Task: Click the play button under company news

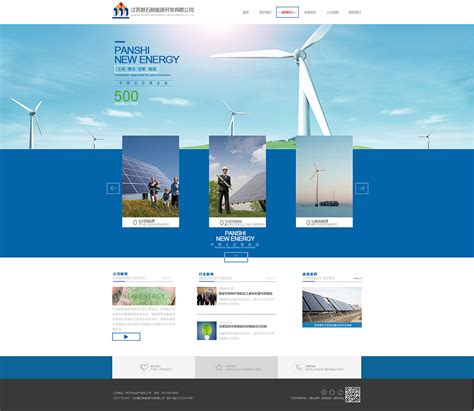Action: (x=126, y=337)
